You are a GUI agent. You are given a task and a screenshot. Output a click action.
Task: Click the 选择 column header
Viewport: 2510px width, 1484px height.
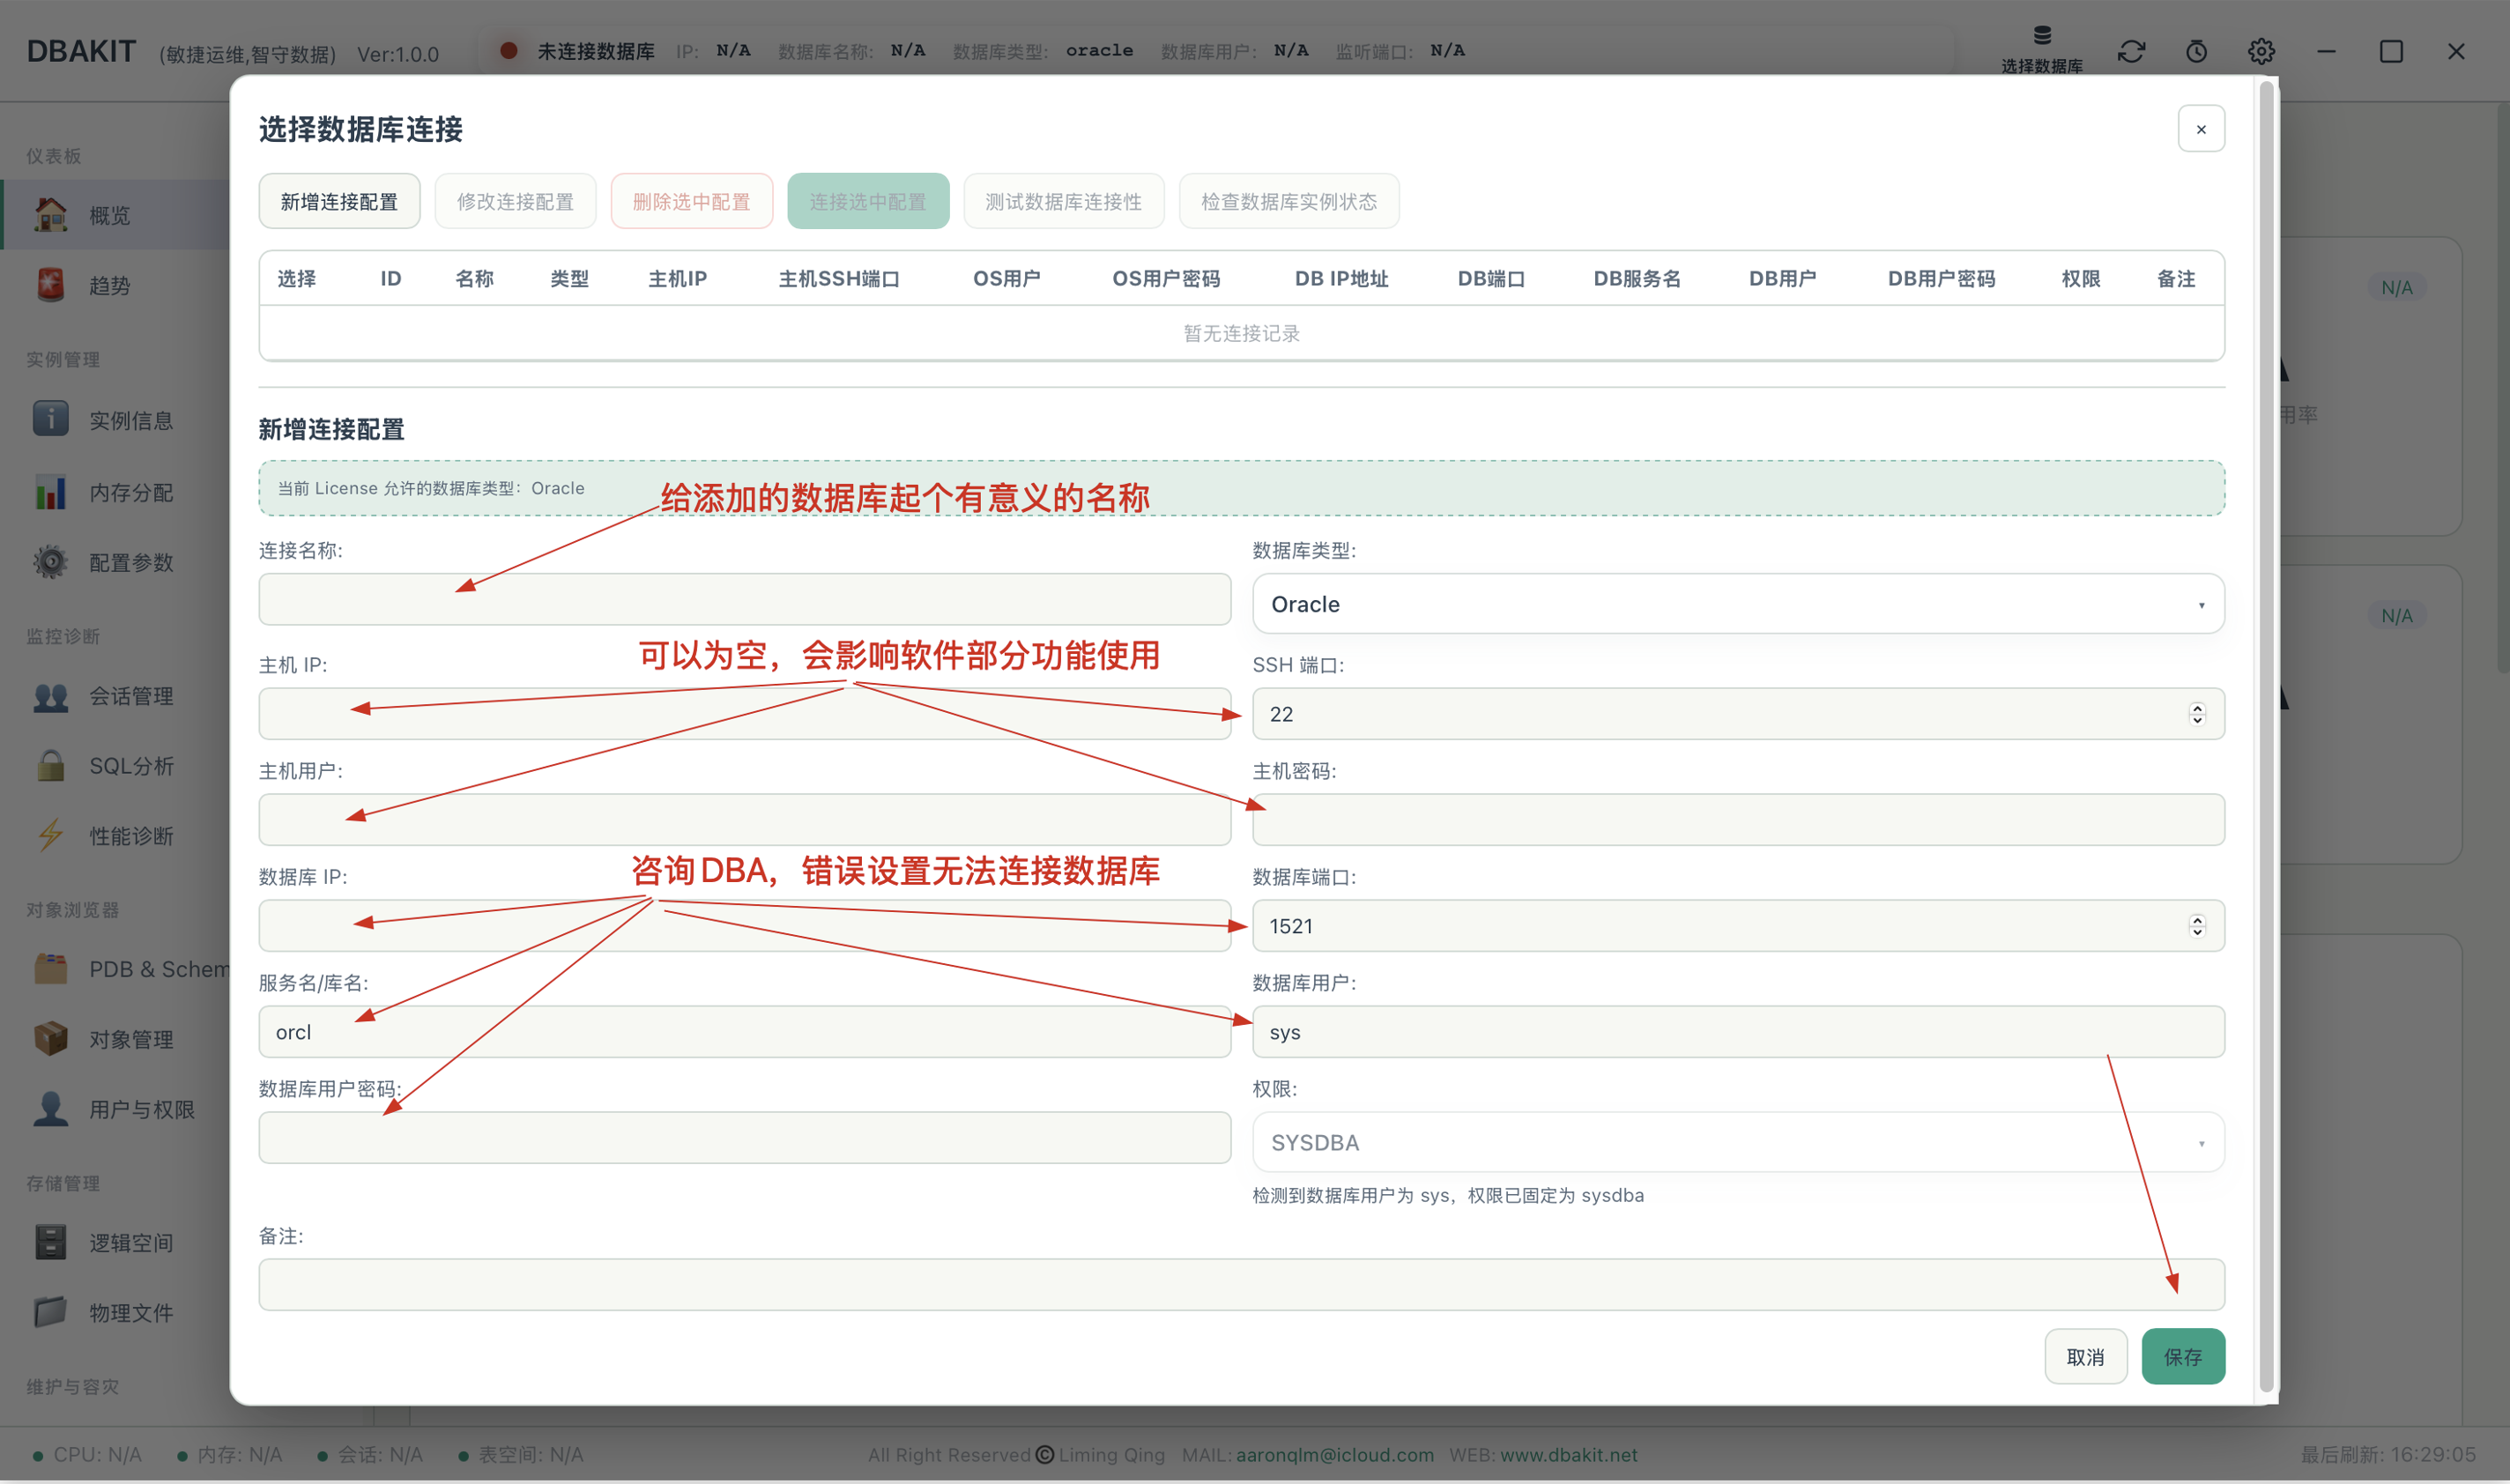[296, 279]
